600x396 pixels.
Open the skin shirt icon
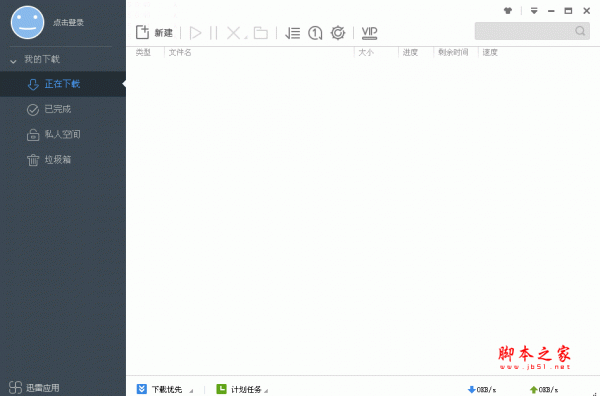pos(508,11)
